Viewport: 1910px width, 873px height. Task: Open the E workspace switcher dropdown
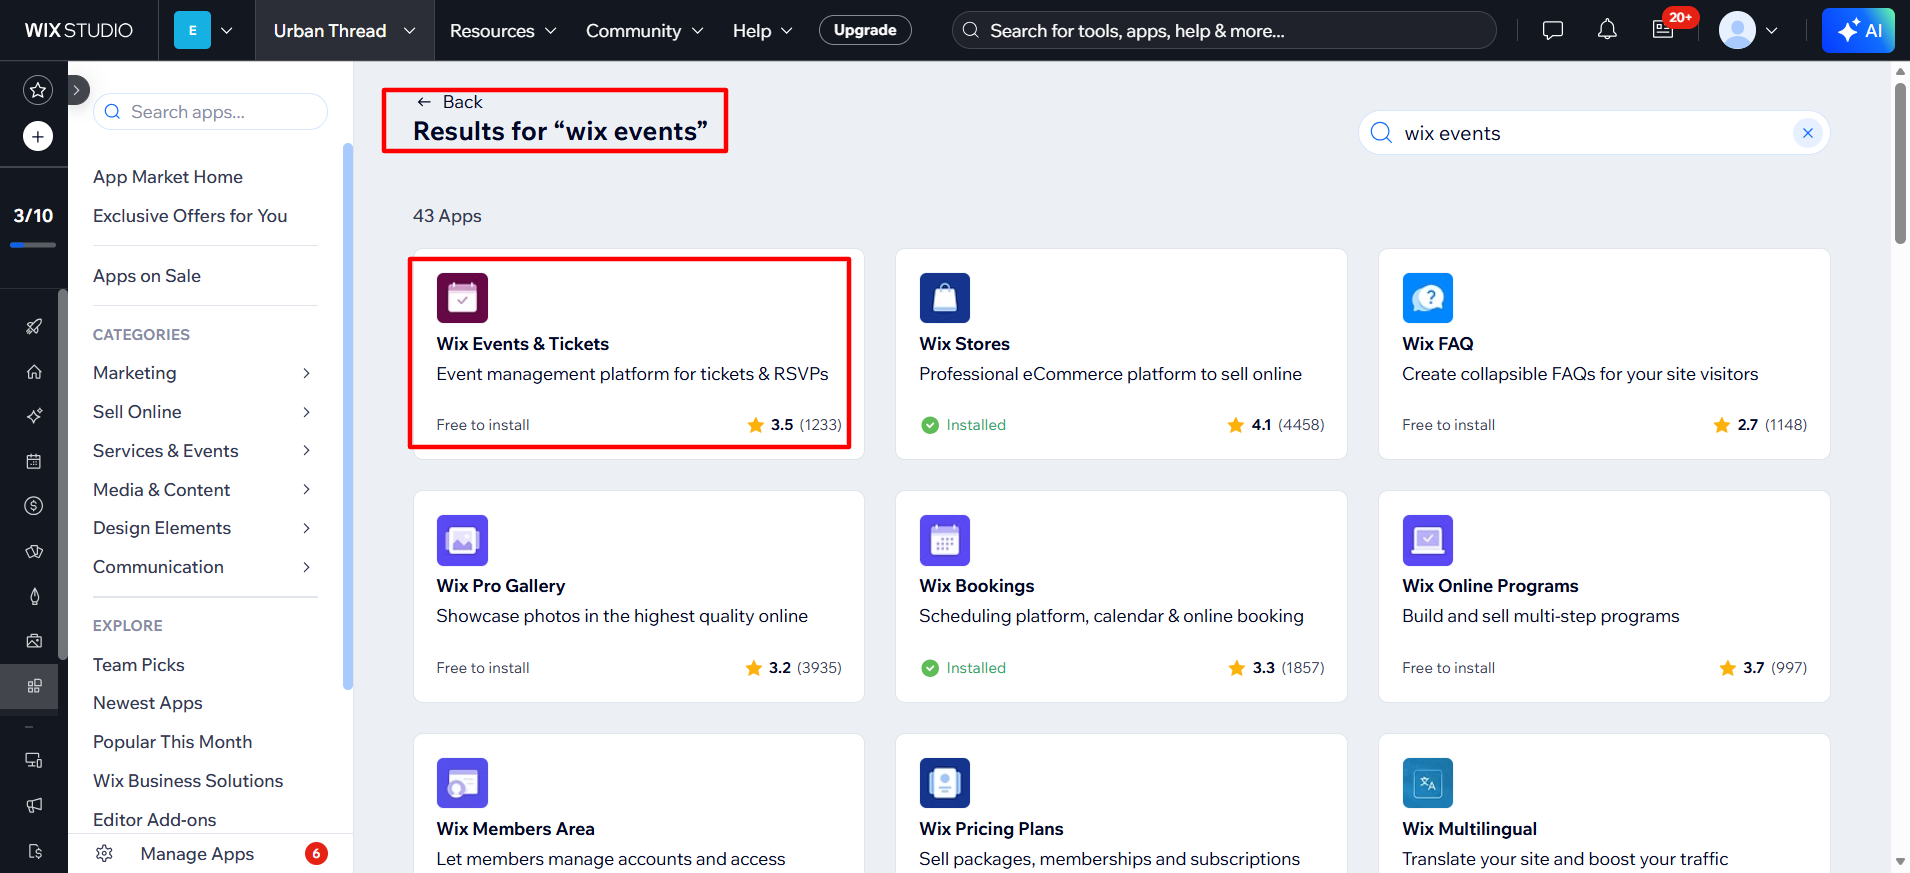(x=203, y=30)
